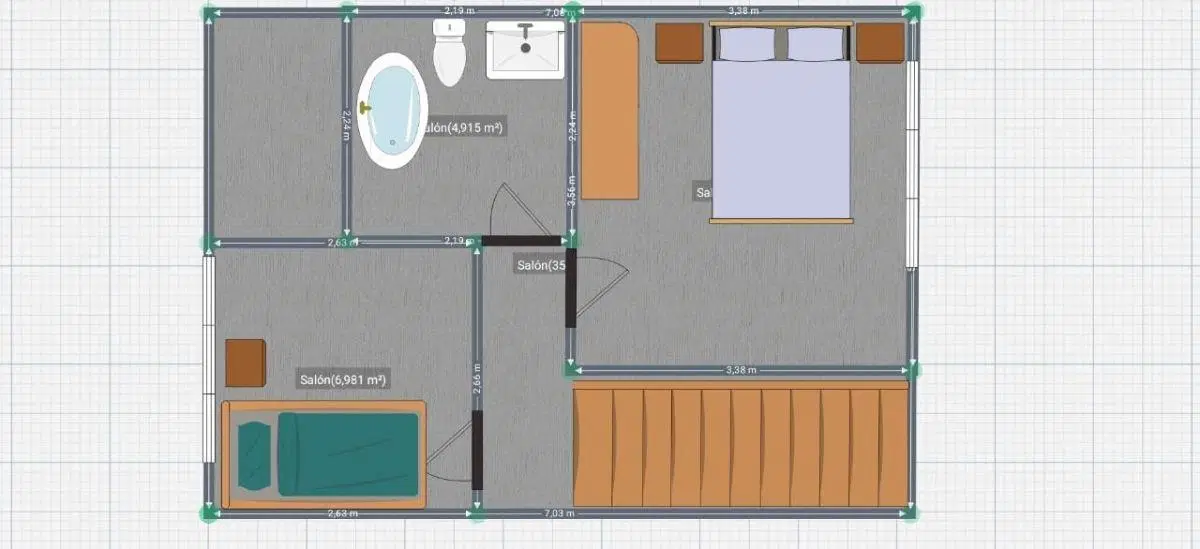Select the toilet in the bathroom
This screenshot has width=1200, height=549.
(x=450, y=52)
